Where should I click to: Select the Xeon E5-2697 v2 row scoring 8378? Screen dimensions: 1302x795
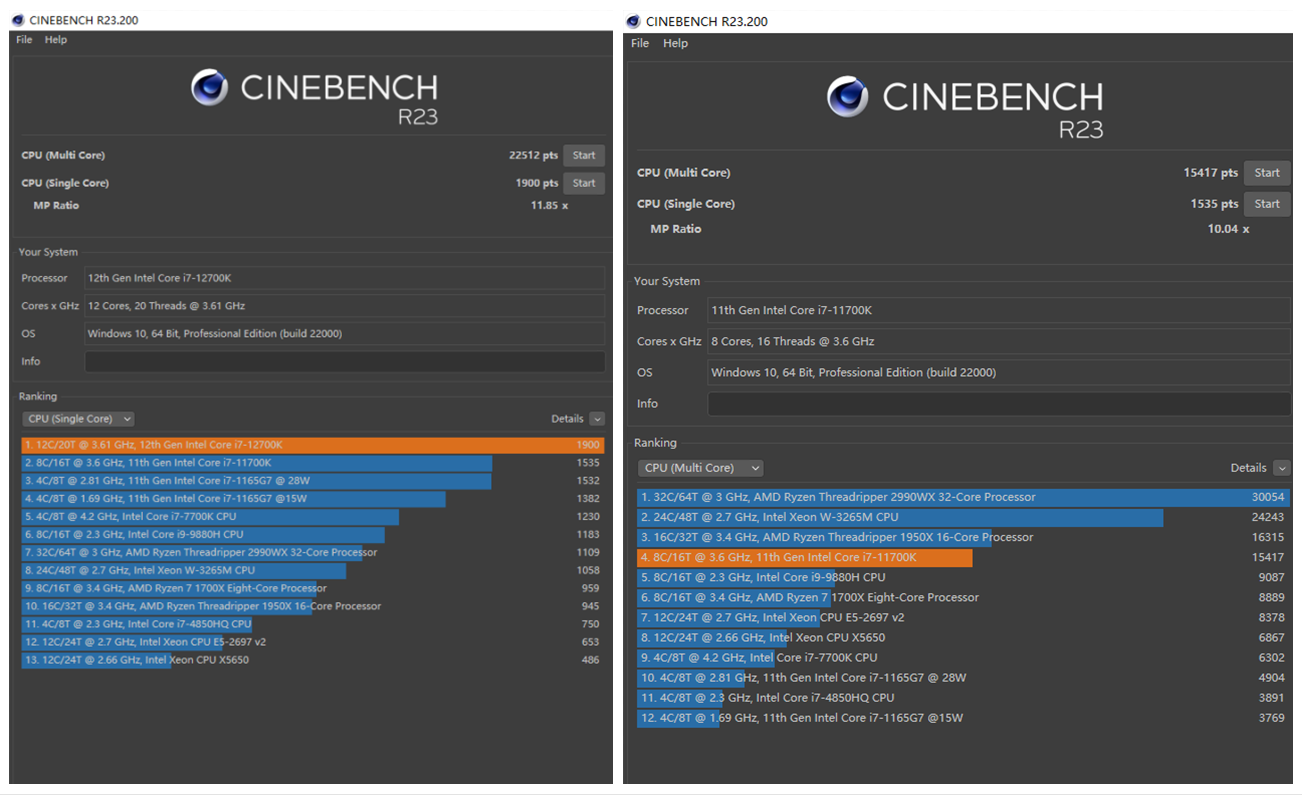click(964, 617)
